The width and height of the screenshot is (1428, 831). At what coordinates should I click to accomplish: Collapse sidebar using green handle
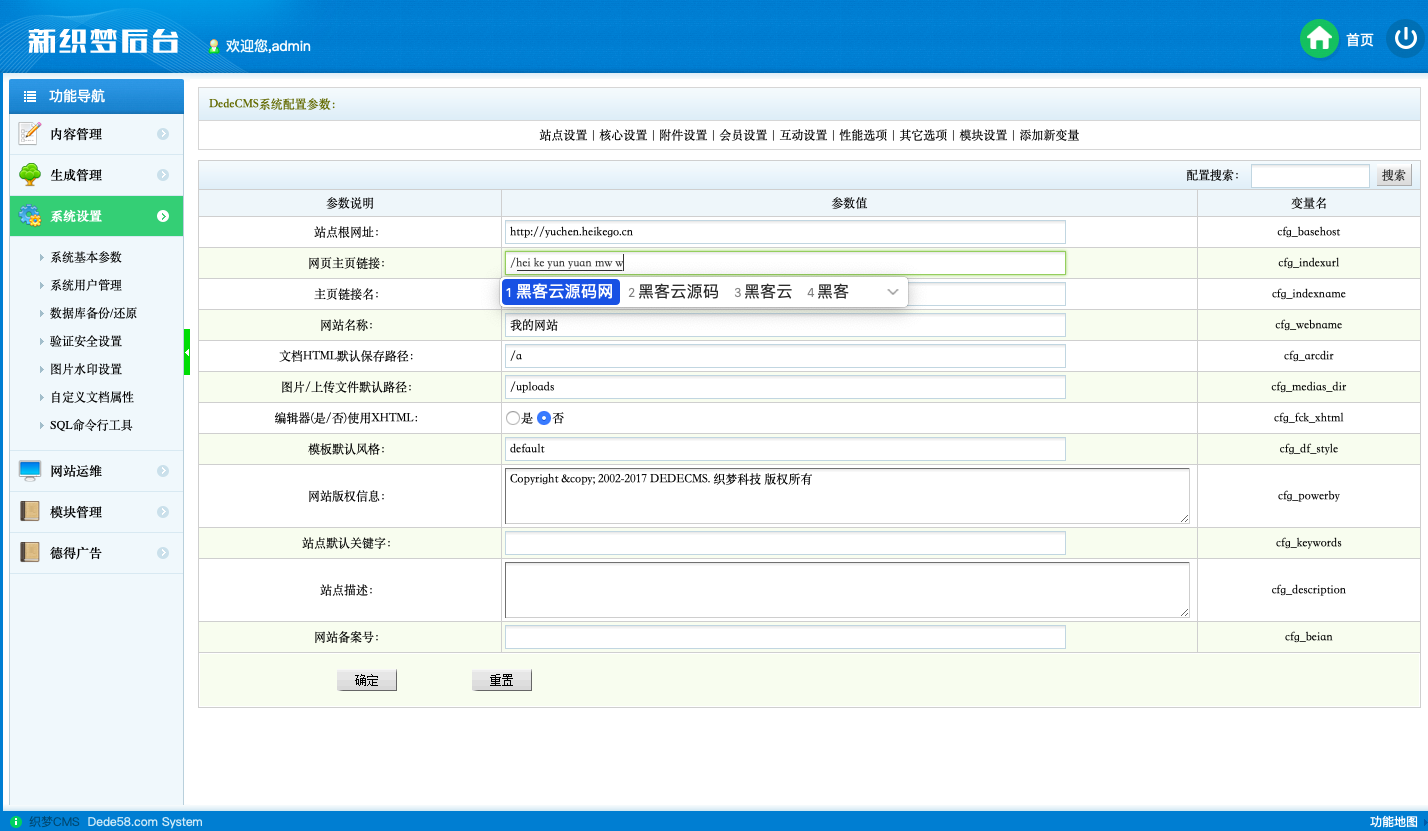[187, 352]
